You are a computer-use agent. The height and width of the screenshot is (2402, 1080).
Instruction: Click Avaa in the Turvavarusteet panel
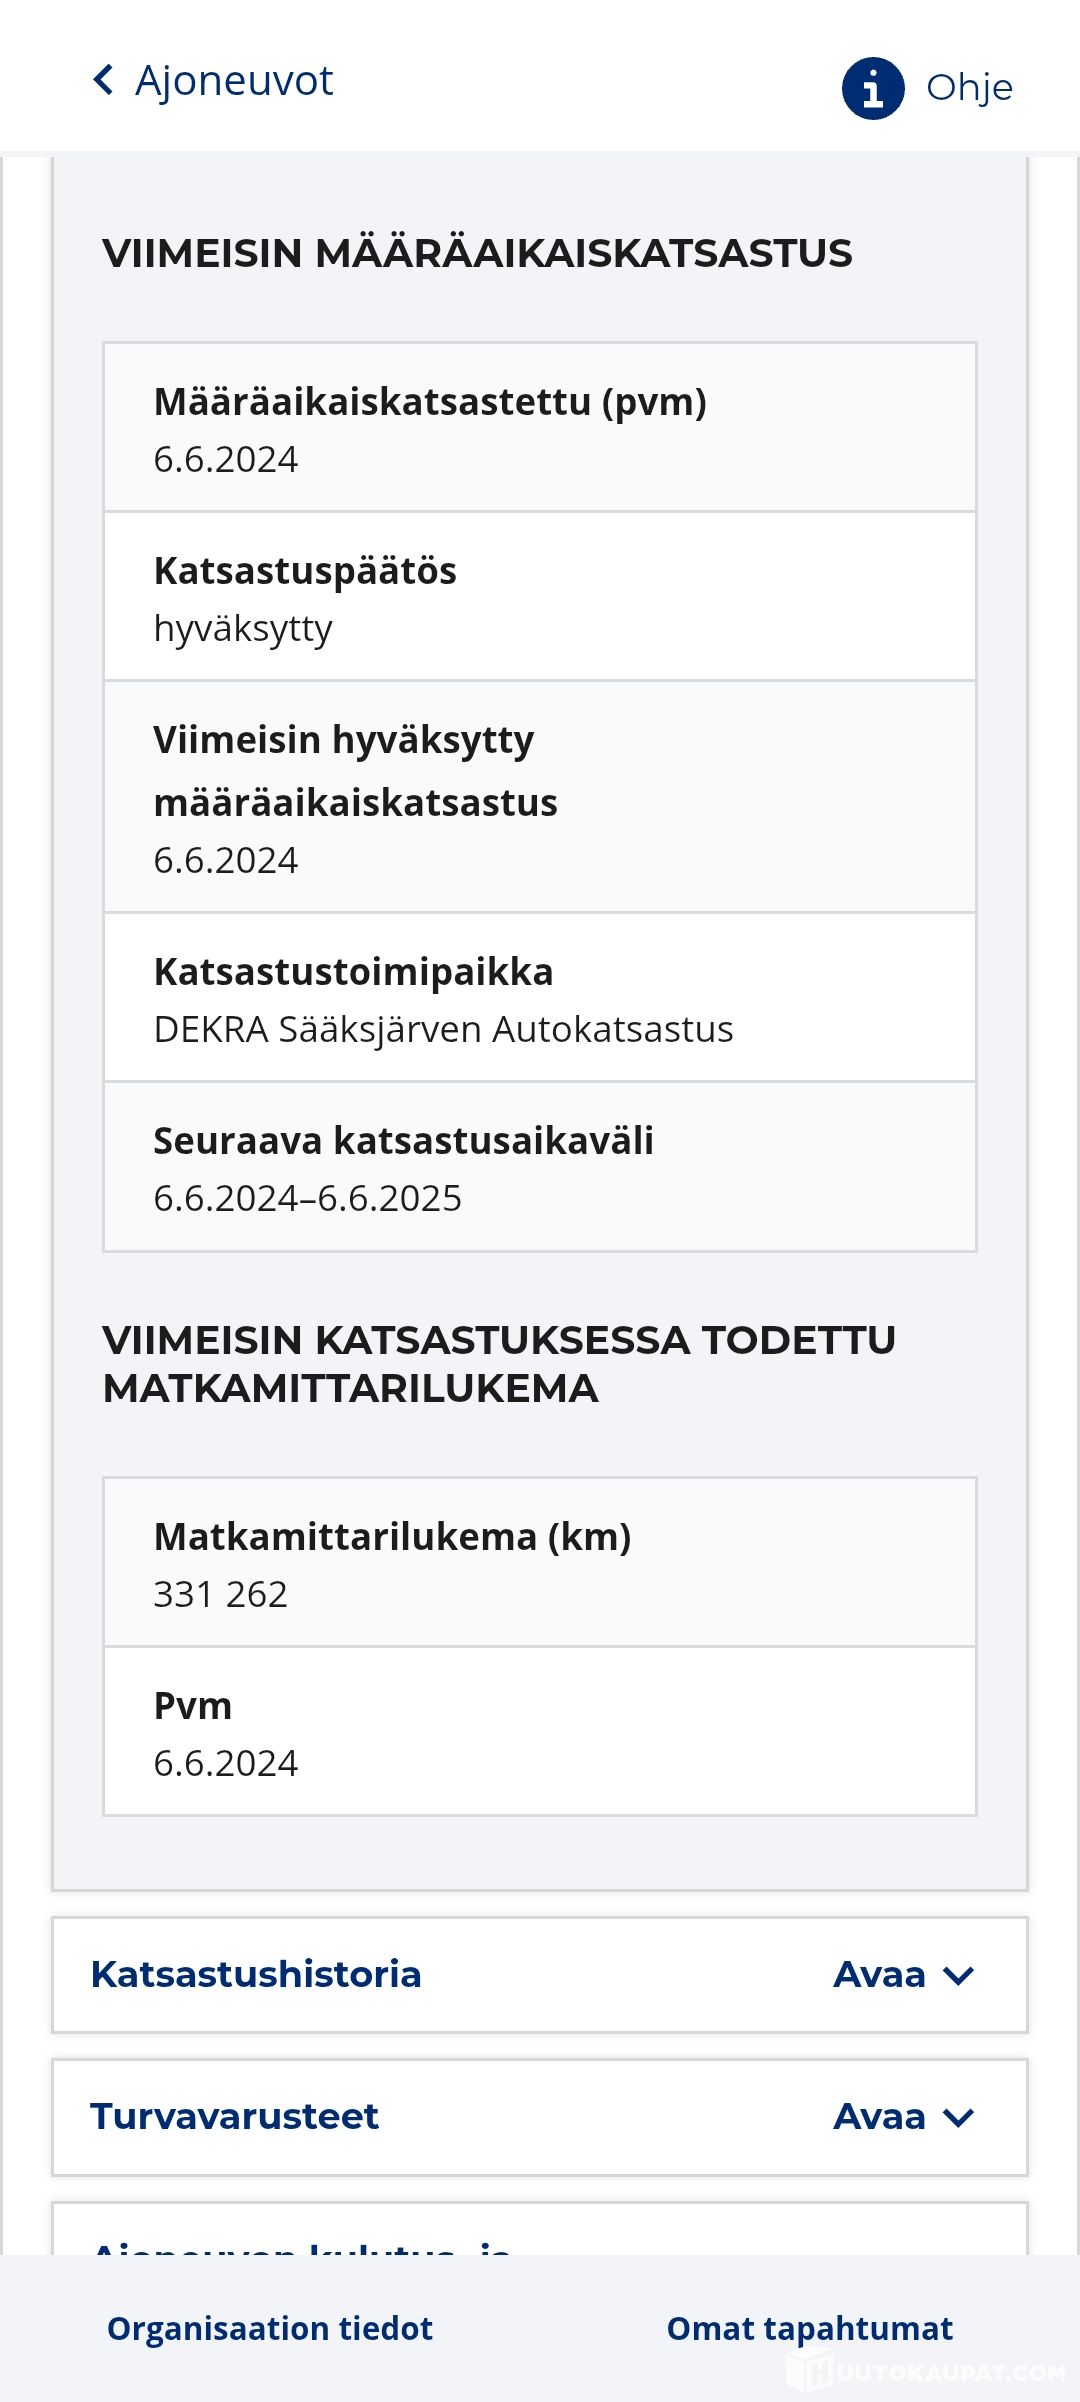tap(880, 2117)
